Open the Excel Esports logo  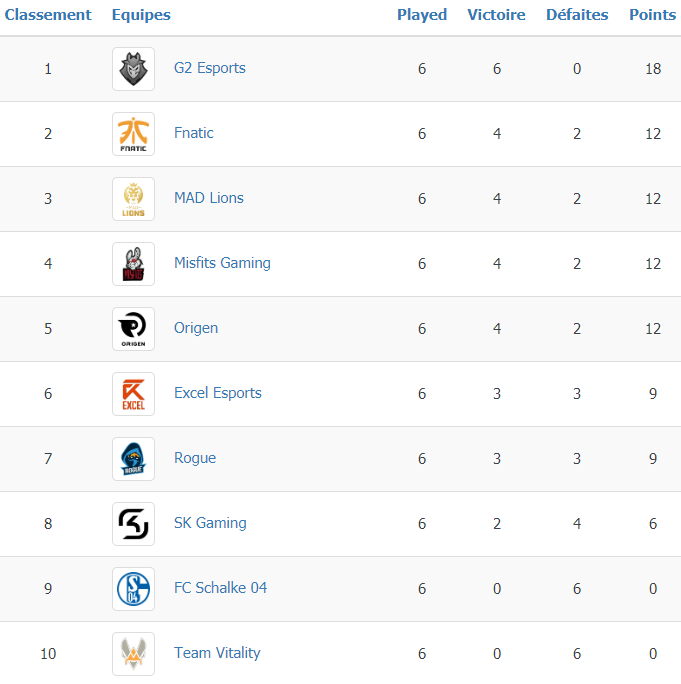pyautogui.click(x=133, y=394)
